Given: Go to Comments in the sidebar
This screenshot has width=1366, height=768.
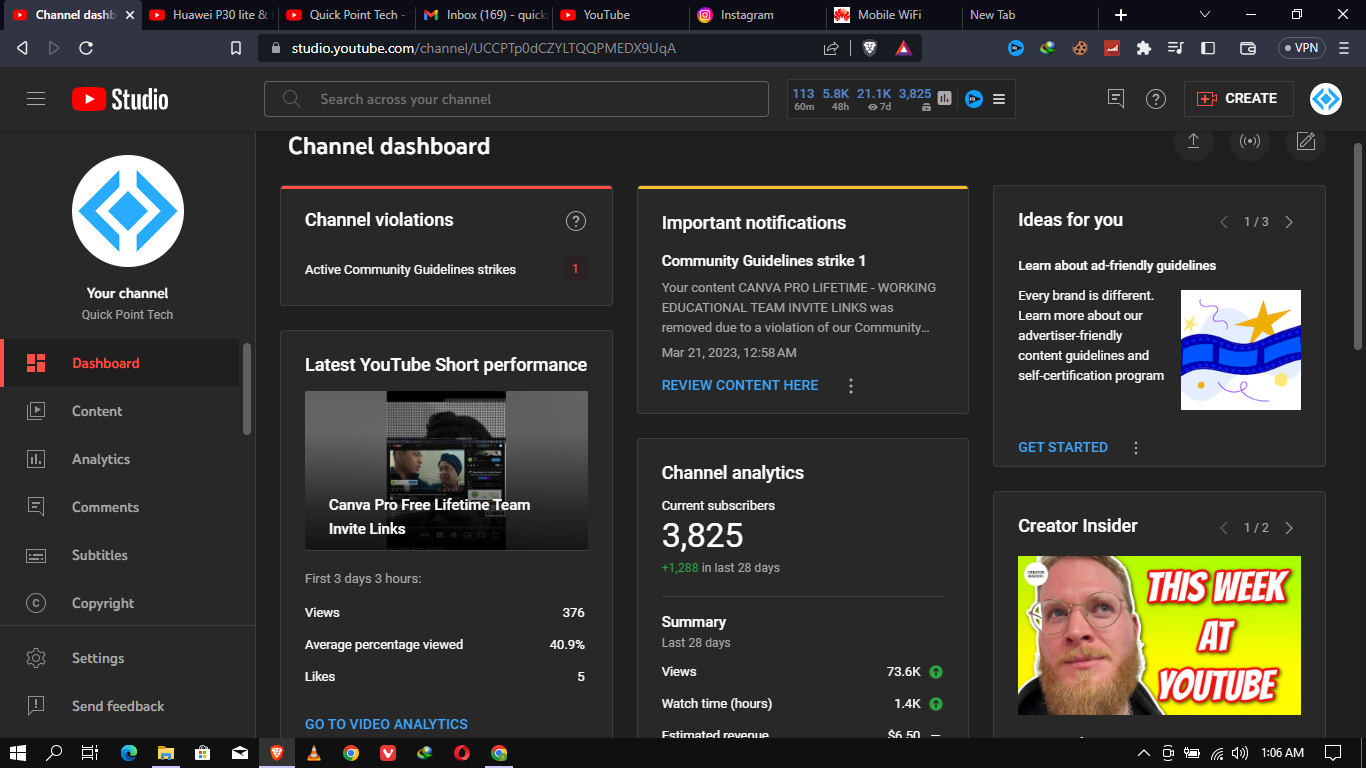Looking at the screenshot, I should [120, 507].
